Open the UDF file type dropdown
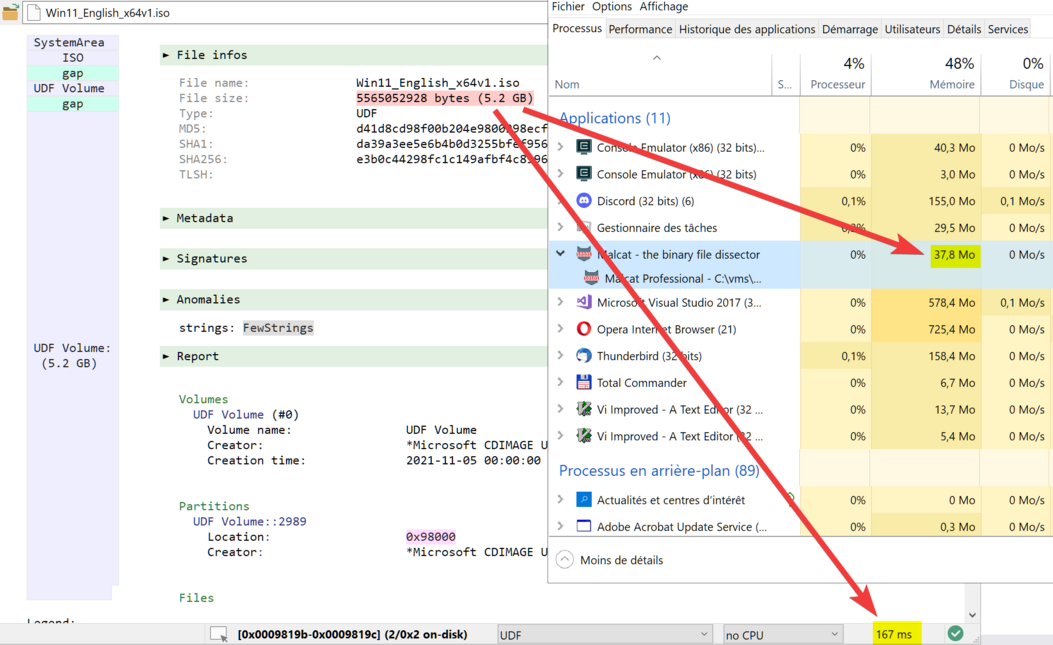 tap(604, 634)
